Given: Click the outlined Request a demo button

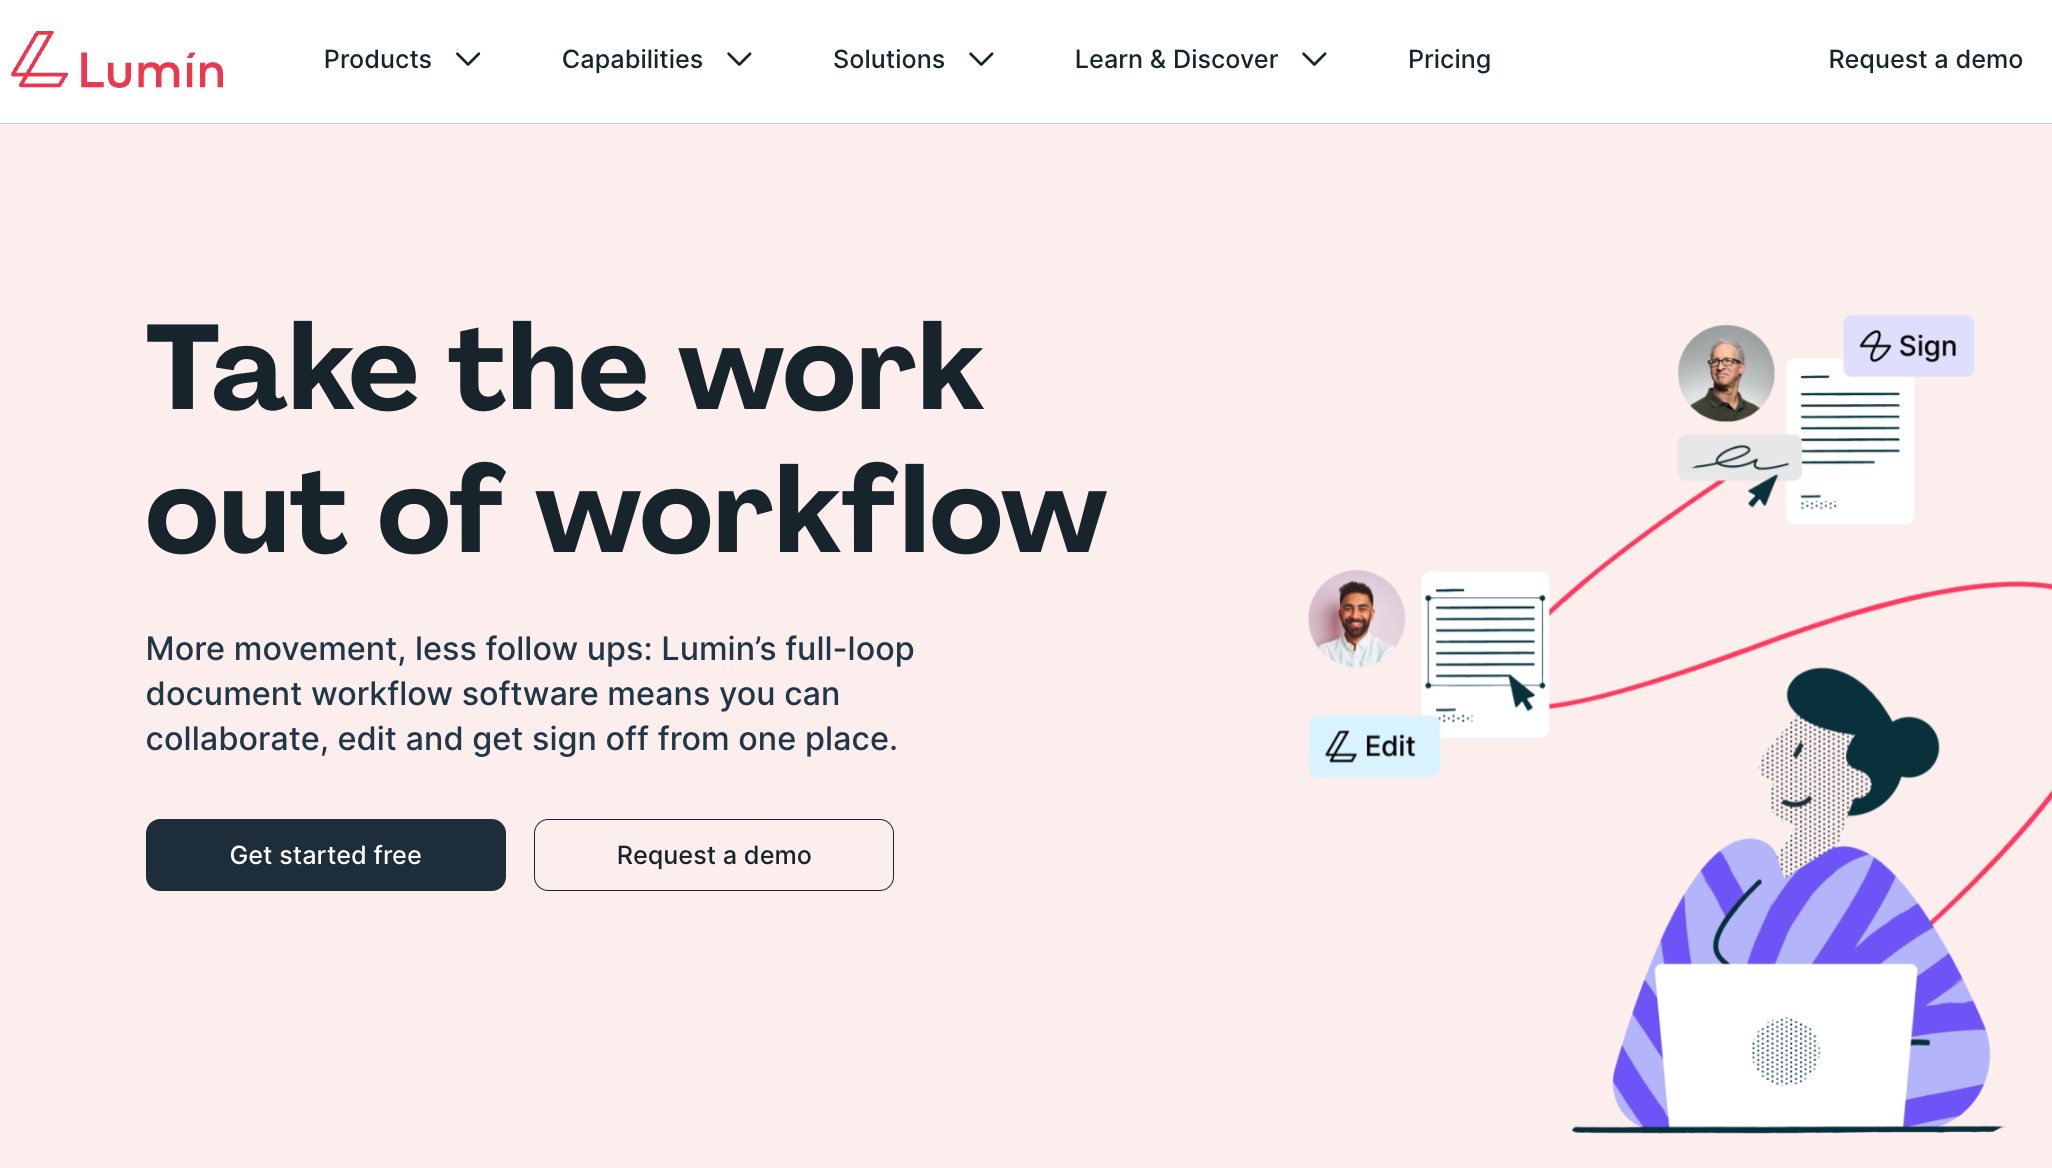Looking at the screenshot, I should [714, 855].
